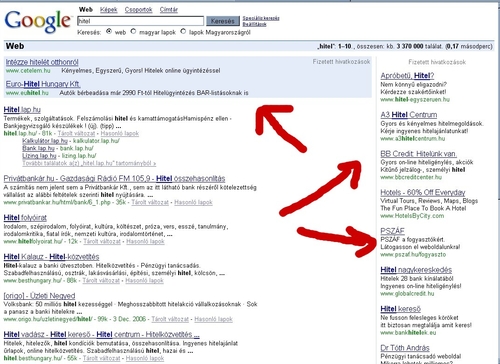Viewport: 500px width, 364px height.
Task: Click the www.globalcredit.hu URL text
Action: 407,294
